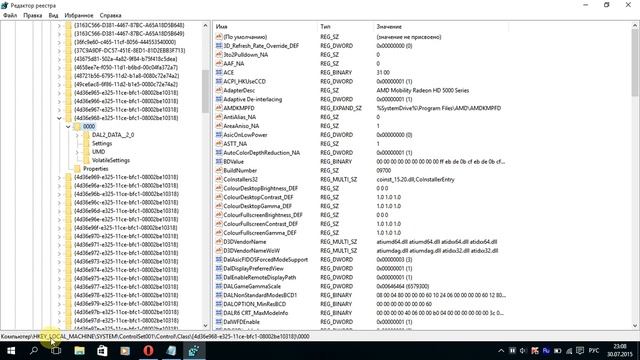Select the UMD folder

98,152
